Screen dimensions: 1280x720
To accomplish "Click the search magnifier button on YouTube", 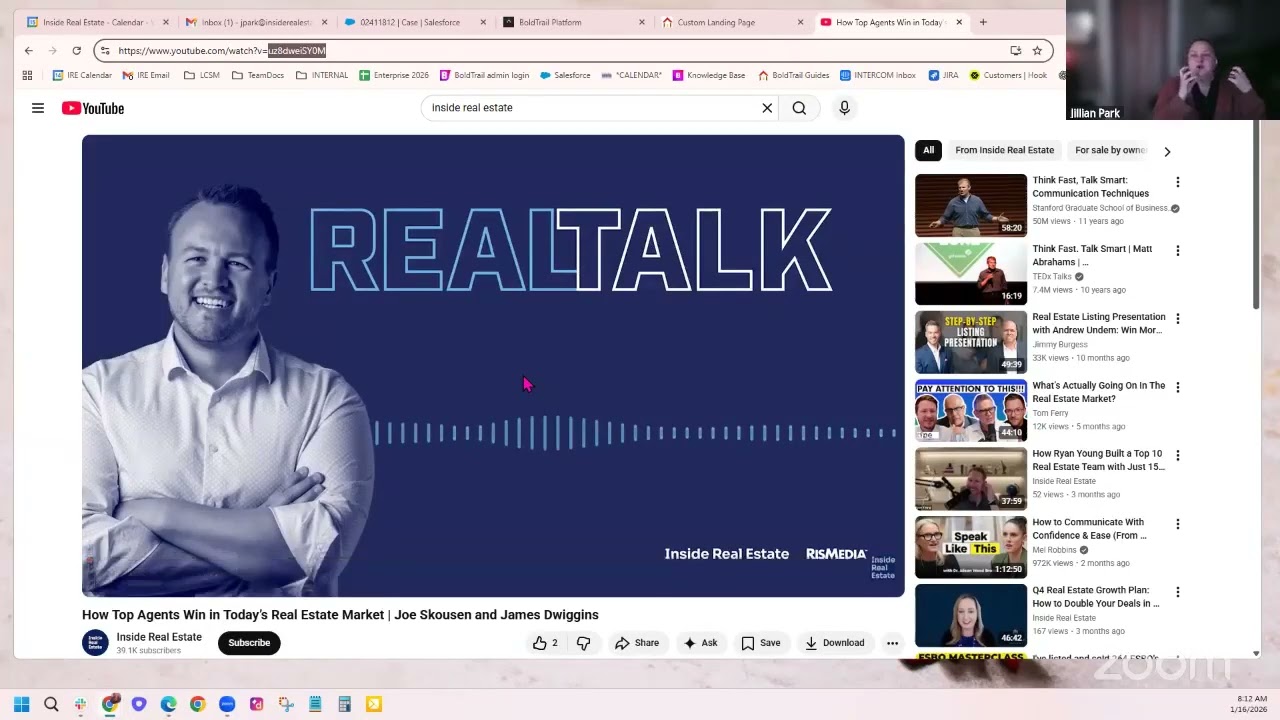I will tap(799, 108).
